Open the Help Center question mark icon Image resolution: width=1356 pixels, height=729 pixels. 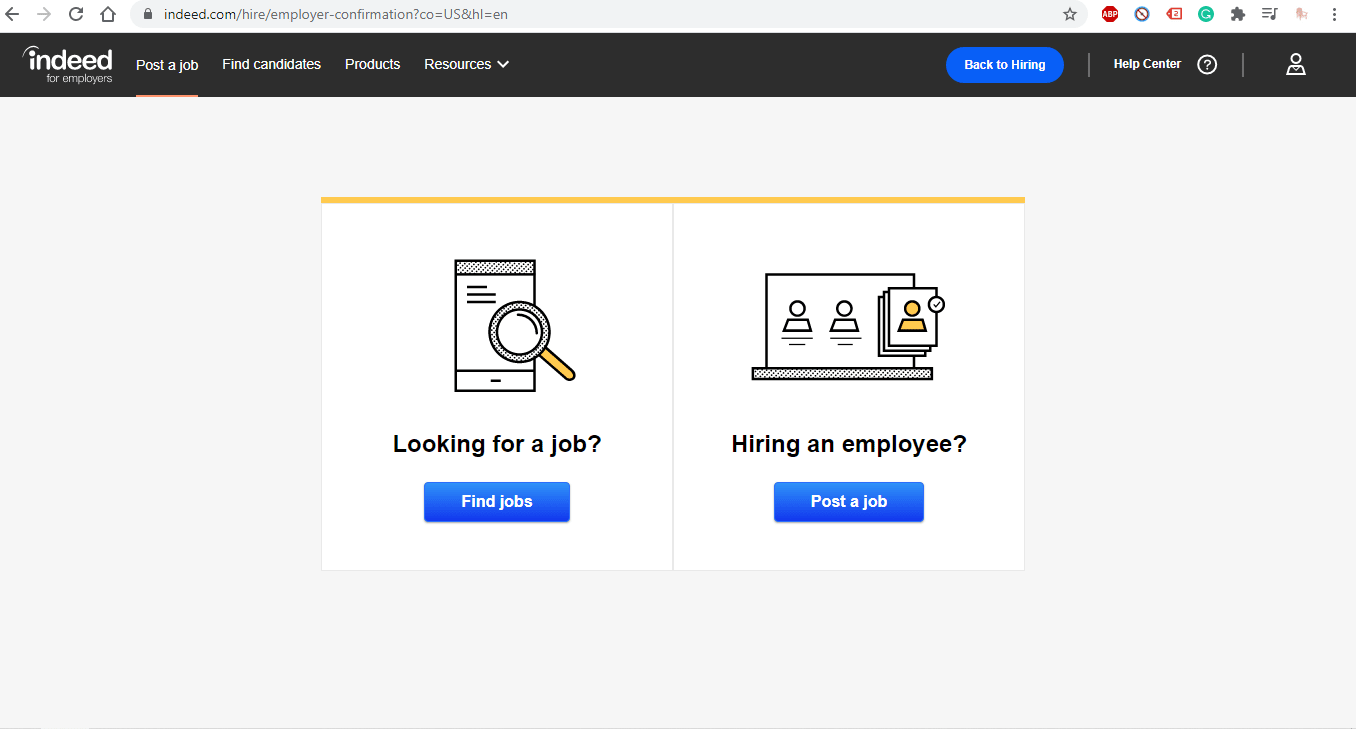coord(1207,64)
